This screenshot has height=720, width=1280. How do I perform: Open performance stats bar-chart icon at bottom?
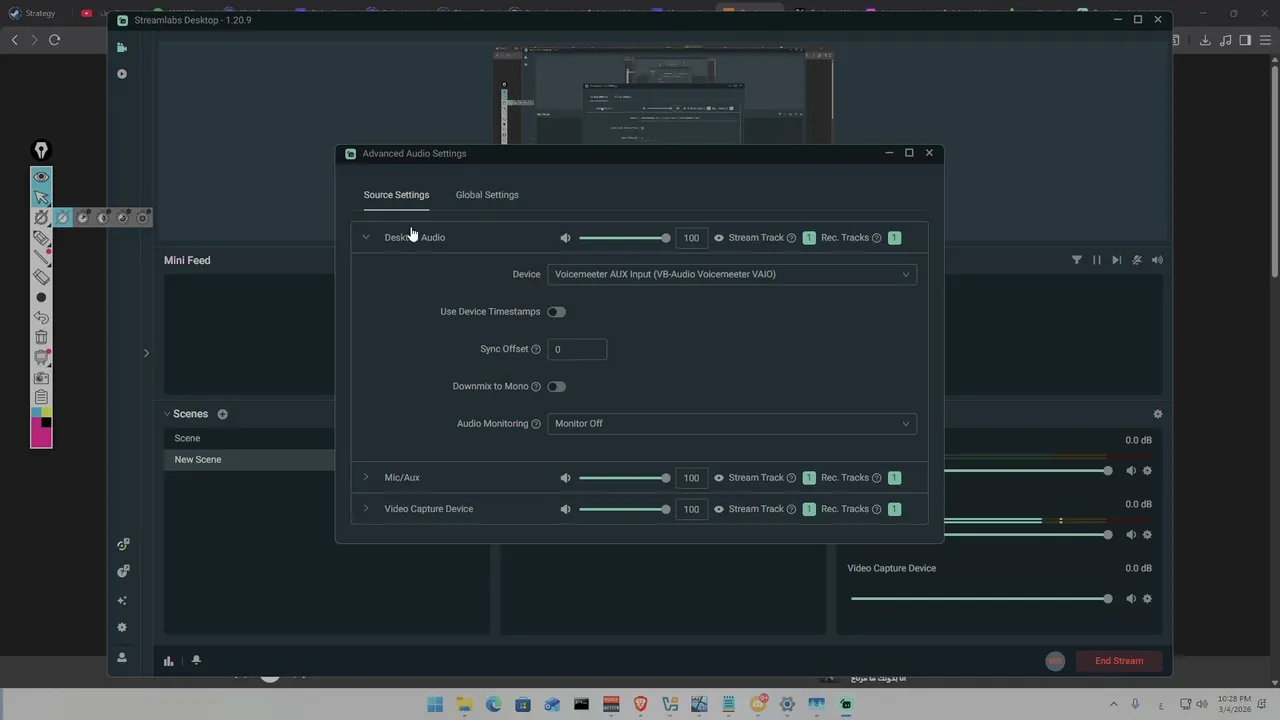coord(169,661)
